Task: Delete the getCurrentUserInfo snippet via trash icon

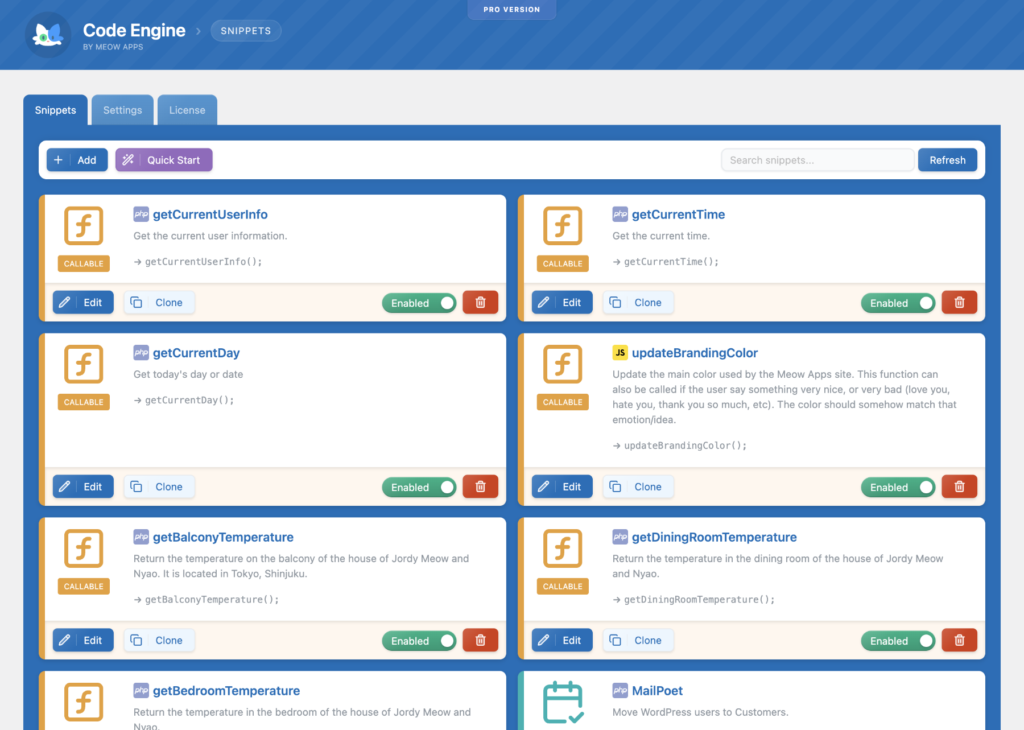Action: click(480, 303)
